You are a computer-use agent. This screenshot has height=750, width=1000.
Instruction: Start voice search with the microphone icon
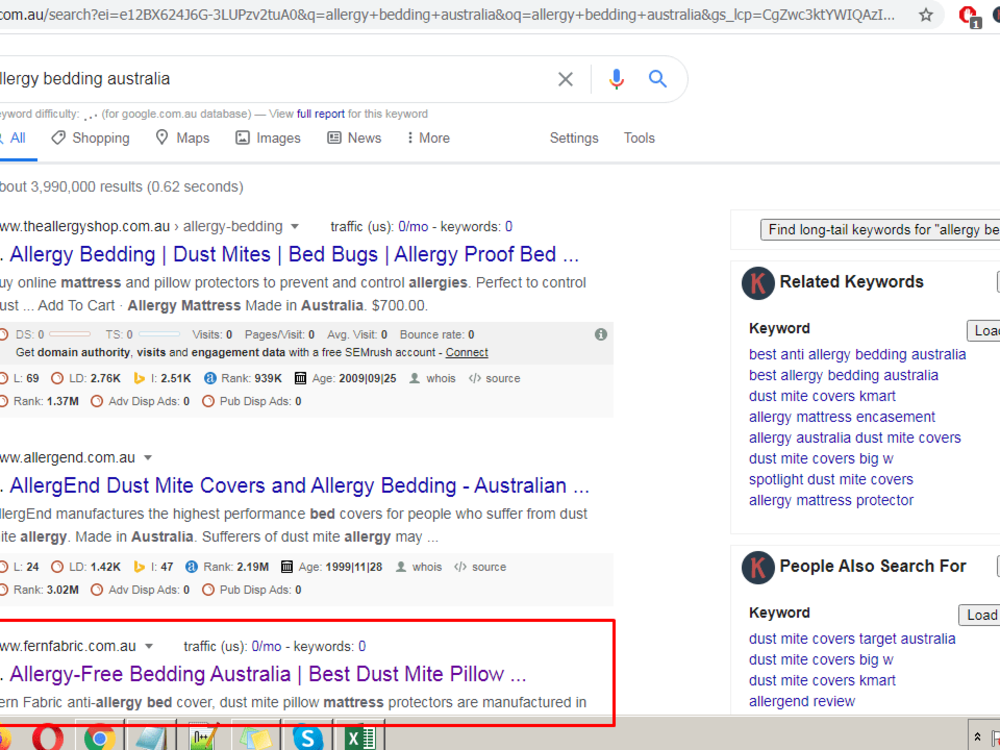[x=616, y=79]
